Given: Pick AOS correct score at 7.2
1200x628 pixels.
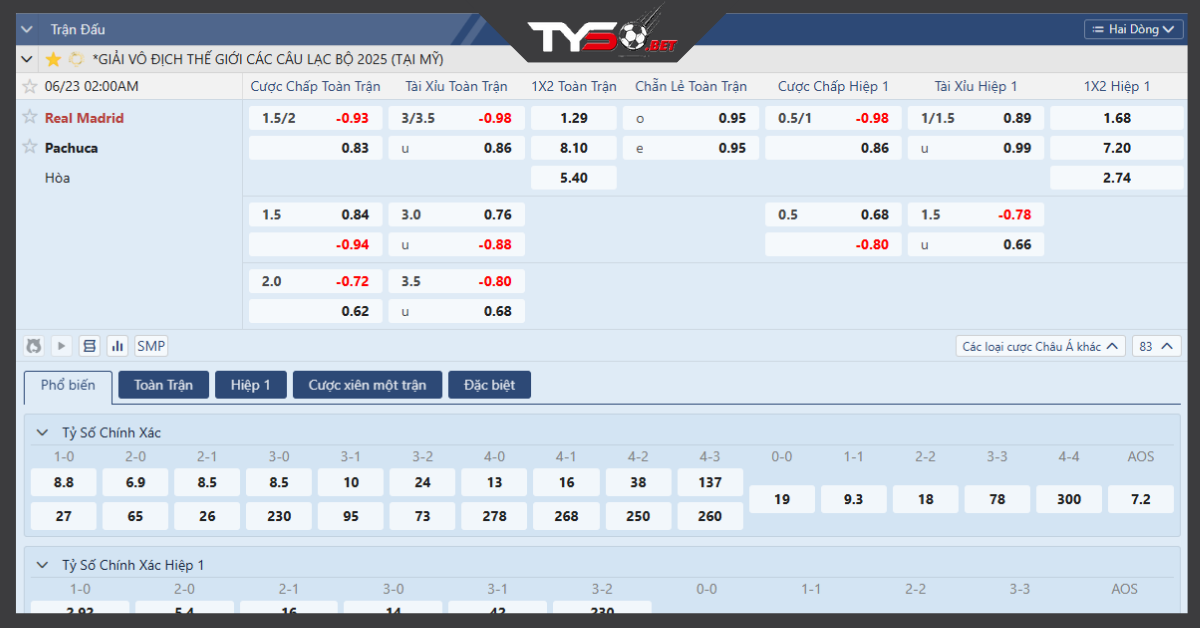Looking at the screenshot, I should click(1141, 499).
